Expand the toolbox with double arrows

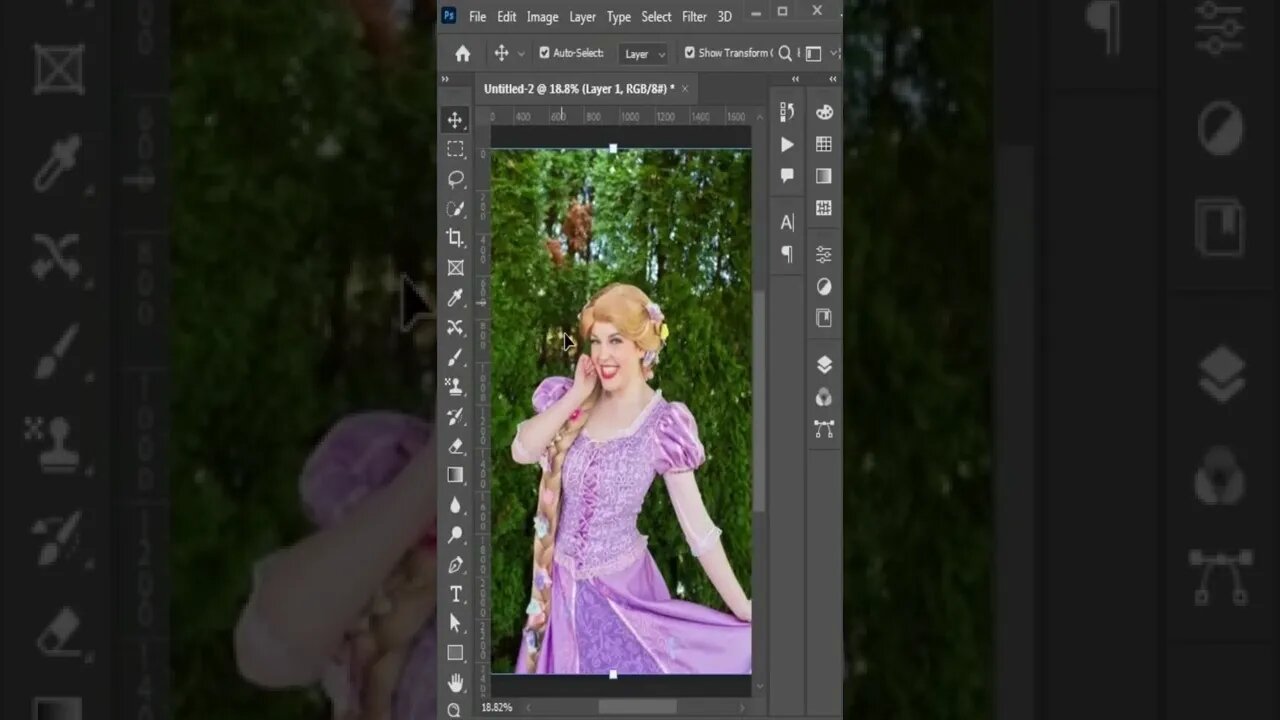[445, 79]
